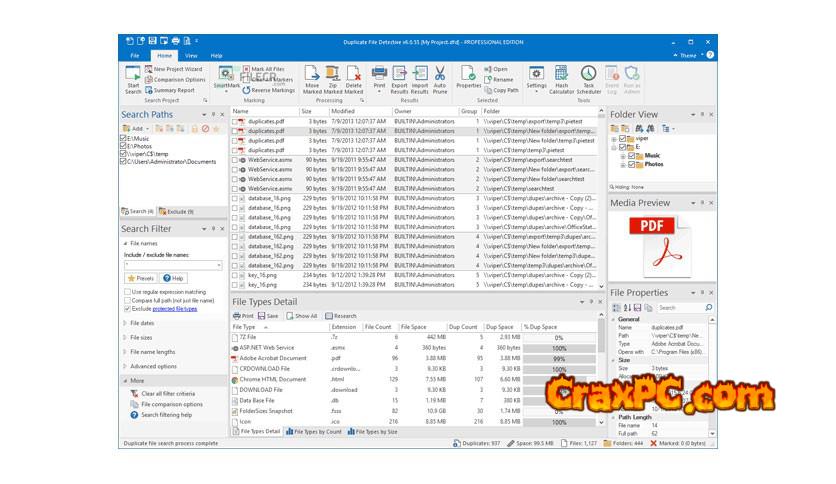Click Move Marked files

click(312, 79)
